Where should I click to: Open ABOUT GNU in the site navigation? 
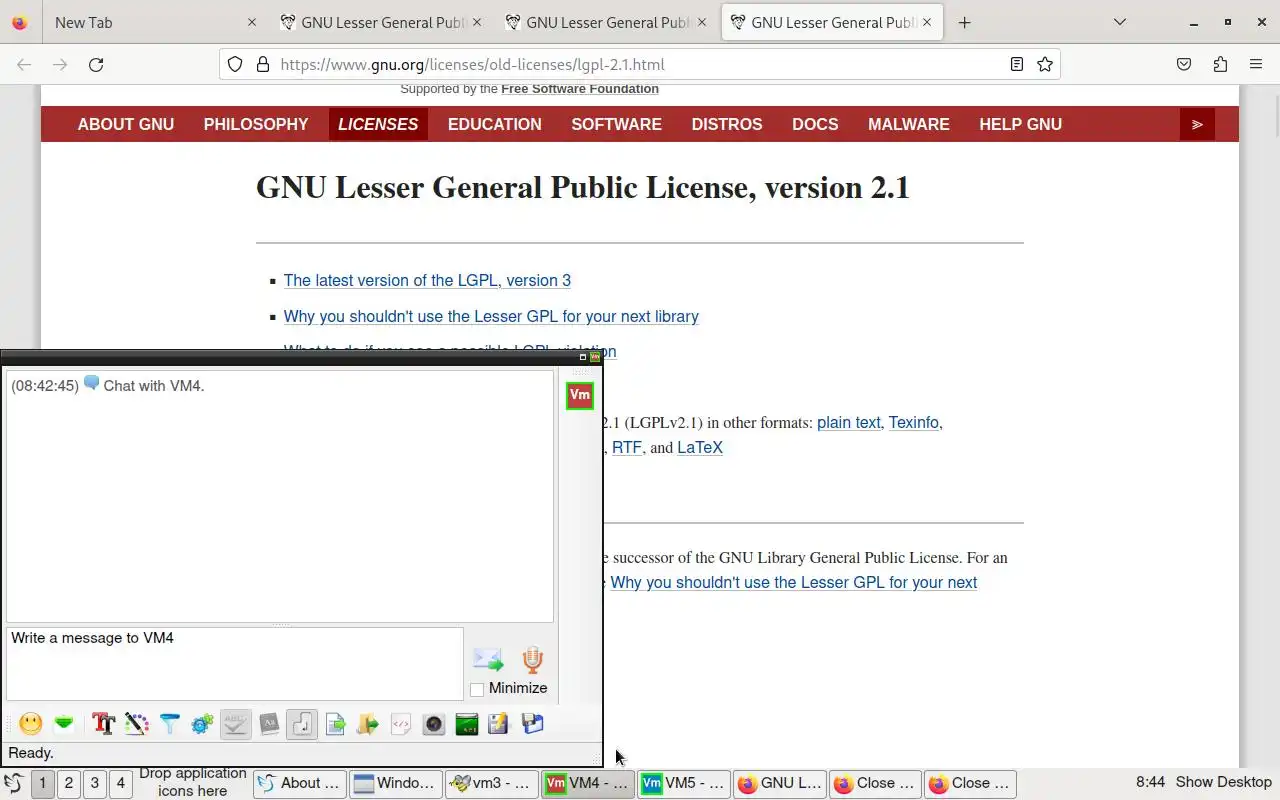click(126, 124)
